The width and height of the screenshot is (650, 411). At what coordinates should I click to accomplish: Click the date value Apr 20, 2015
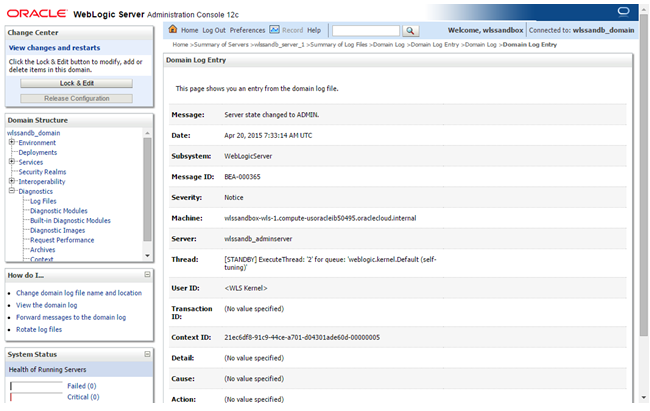[x=268, y=136]
